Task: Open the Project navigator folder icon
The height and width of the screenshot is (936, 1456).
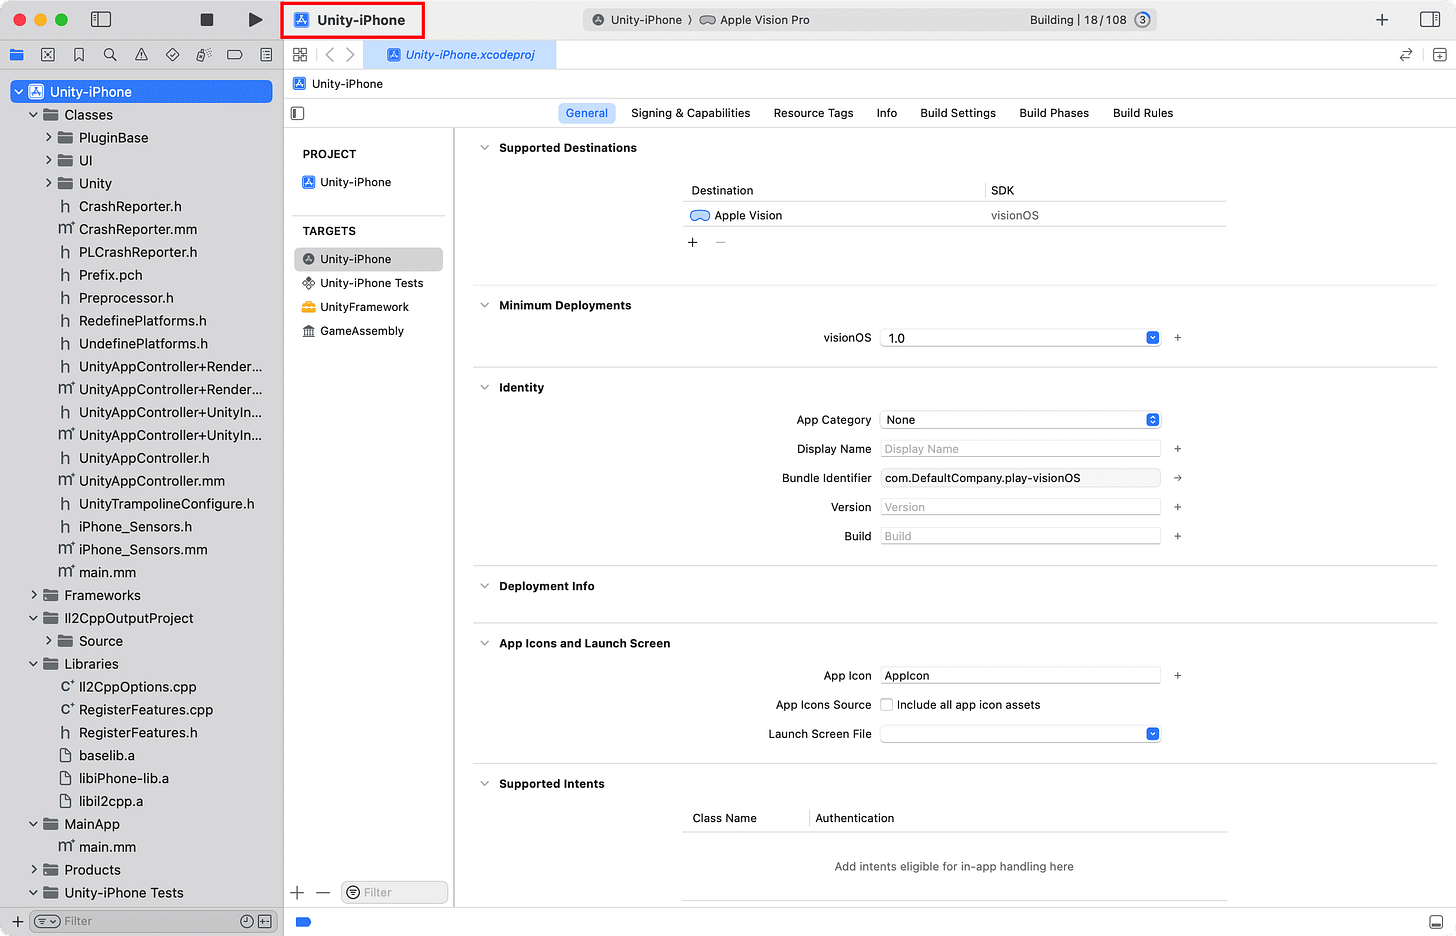Action: (x=16, y=55)
